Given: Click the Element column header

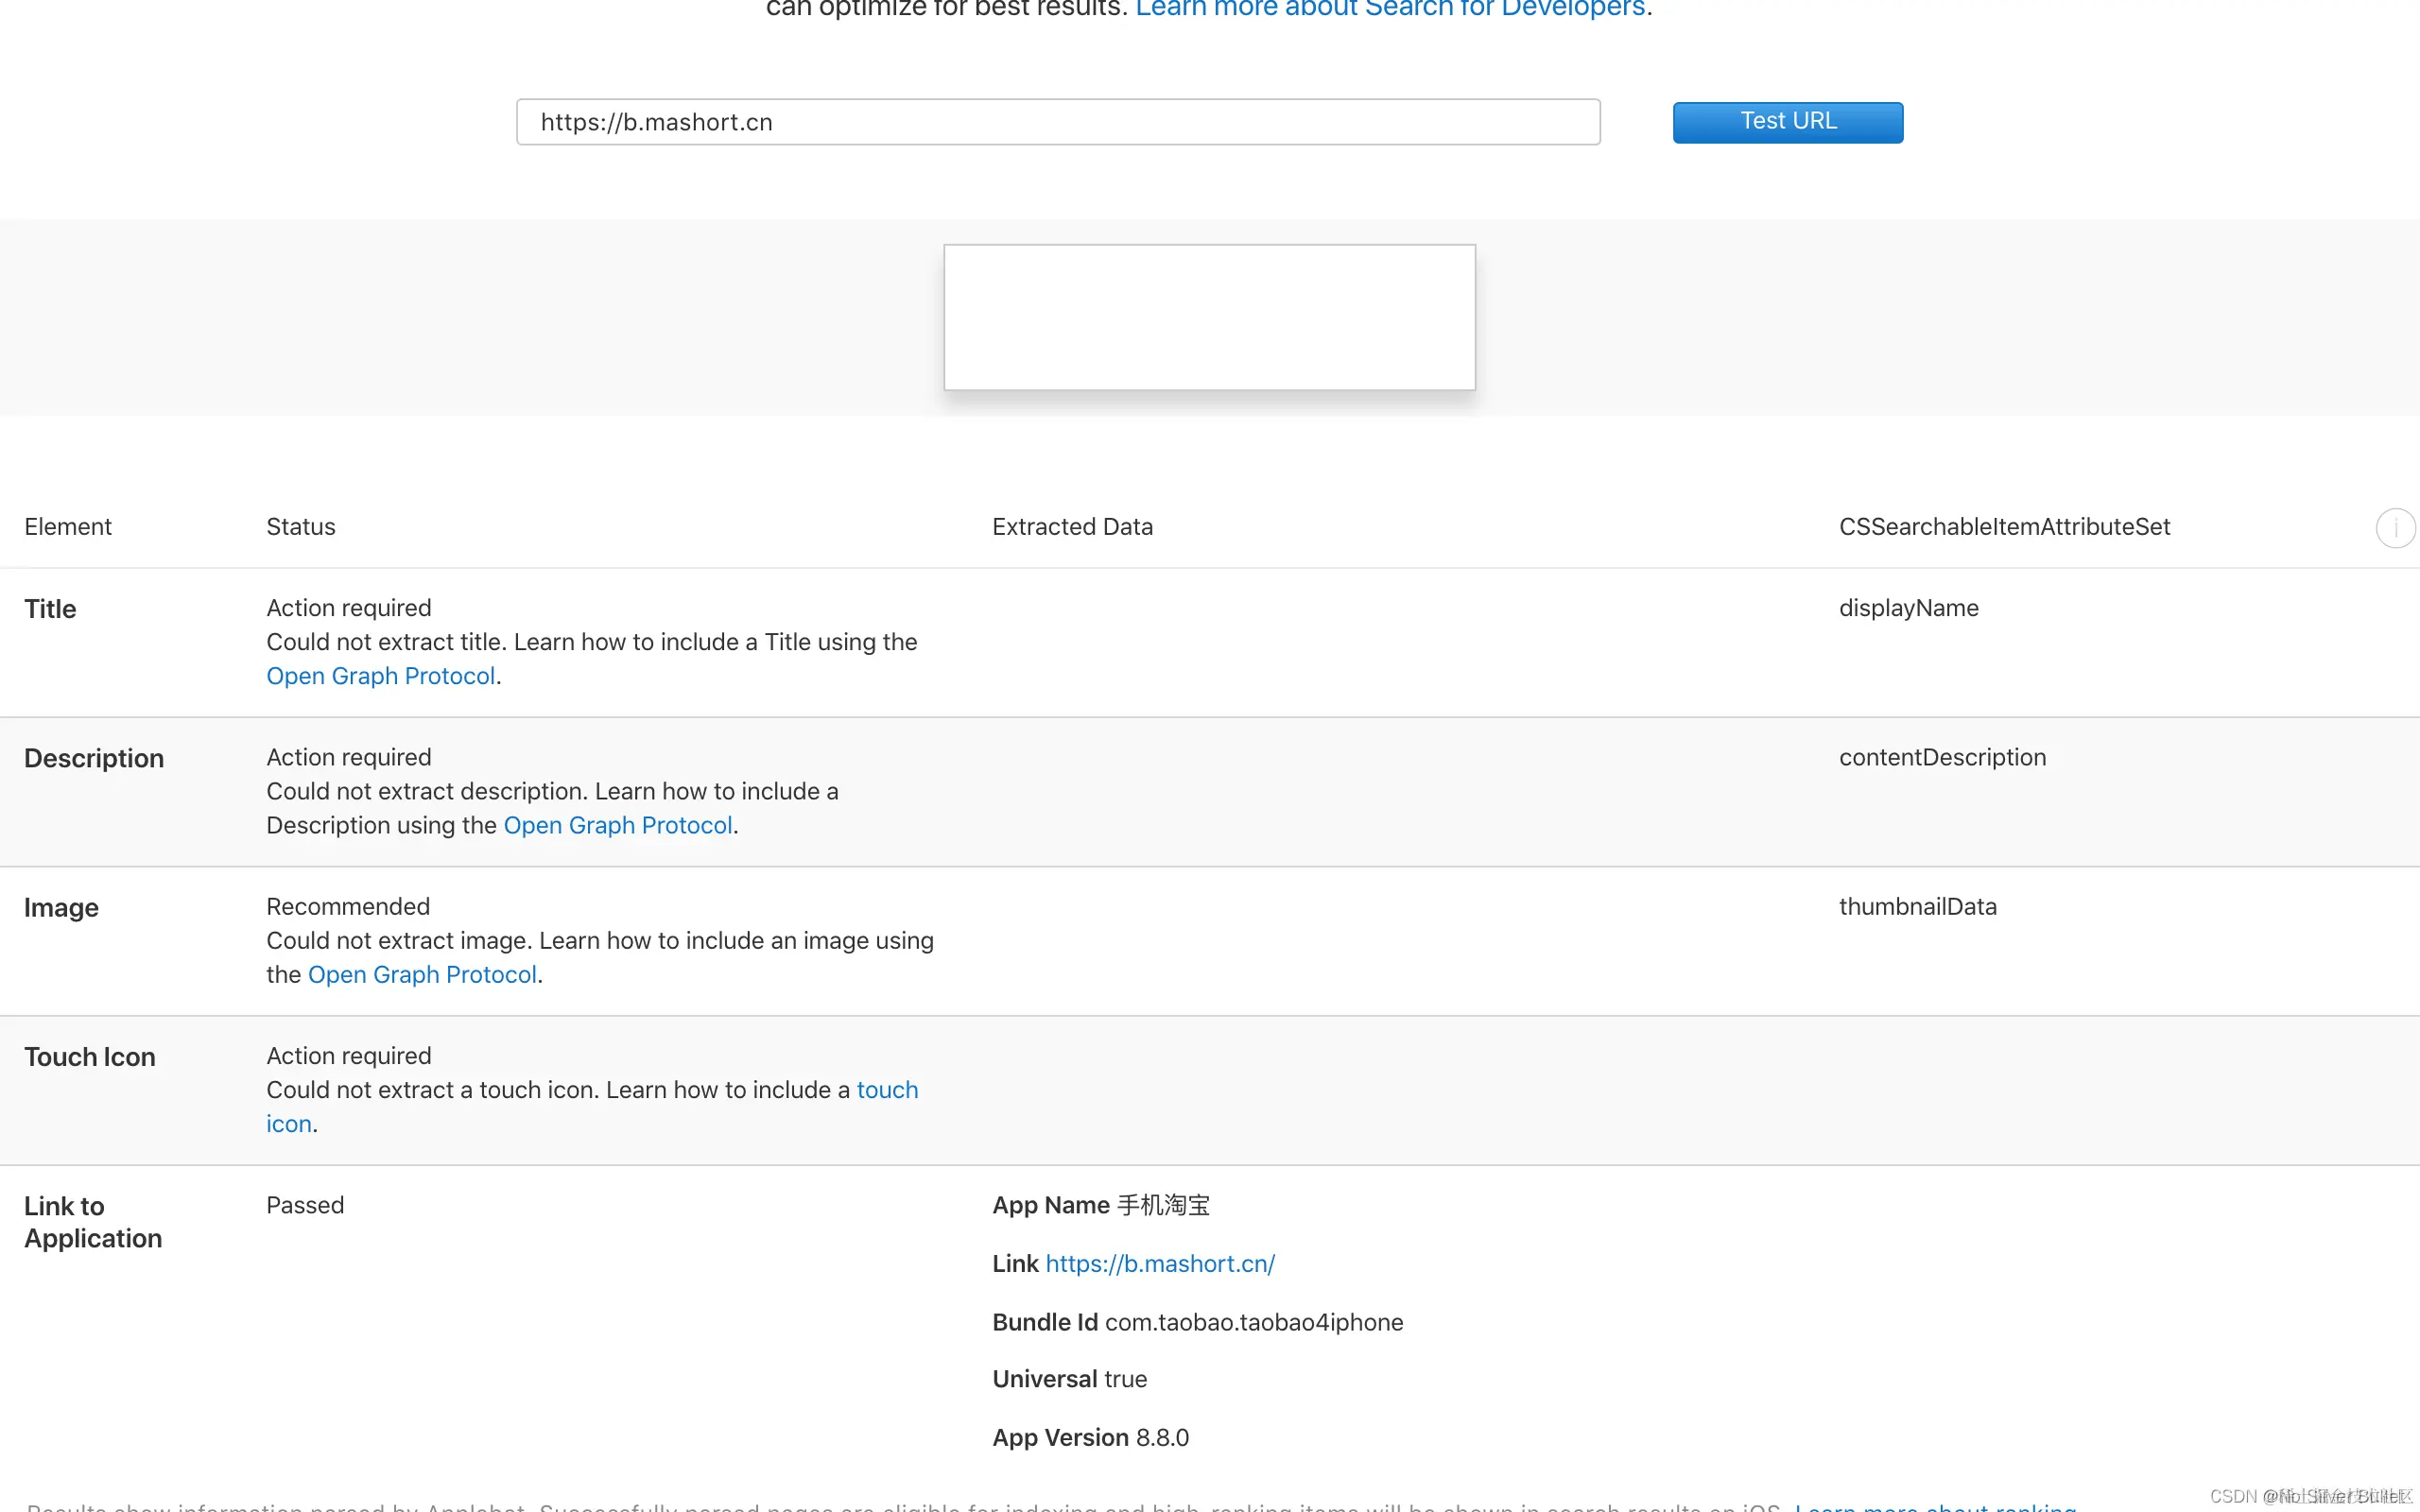Looking at the screenshot, I should click(x=68, y=527).
